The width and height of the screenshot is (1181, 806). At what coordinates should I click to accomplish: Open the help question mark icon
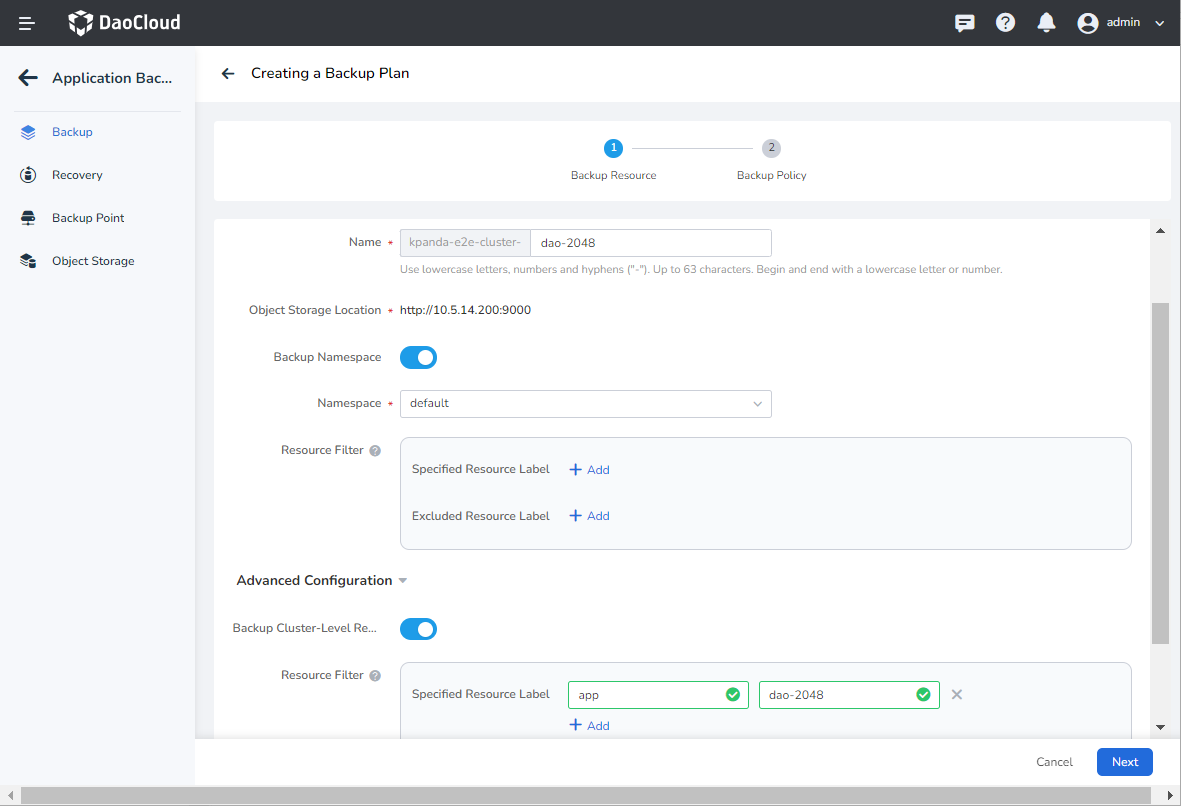(x=1005, y=21)
